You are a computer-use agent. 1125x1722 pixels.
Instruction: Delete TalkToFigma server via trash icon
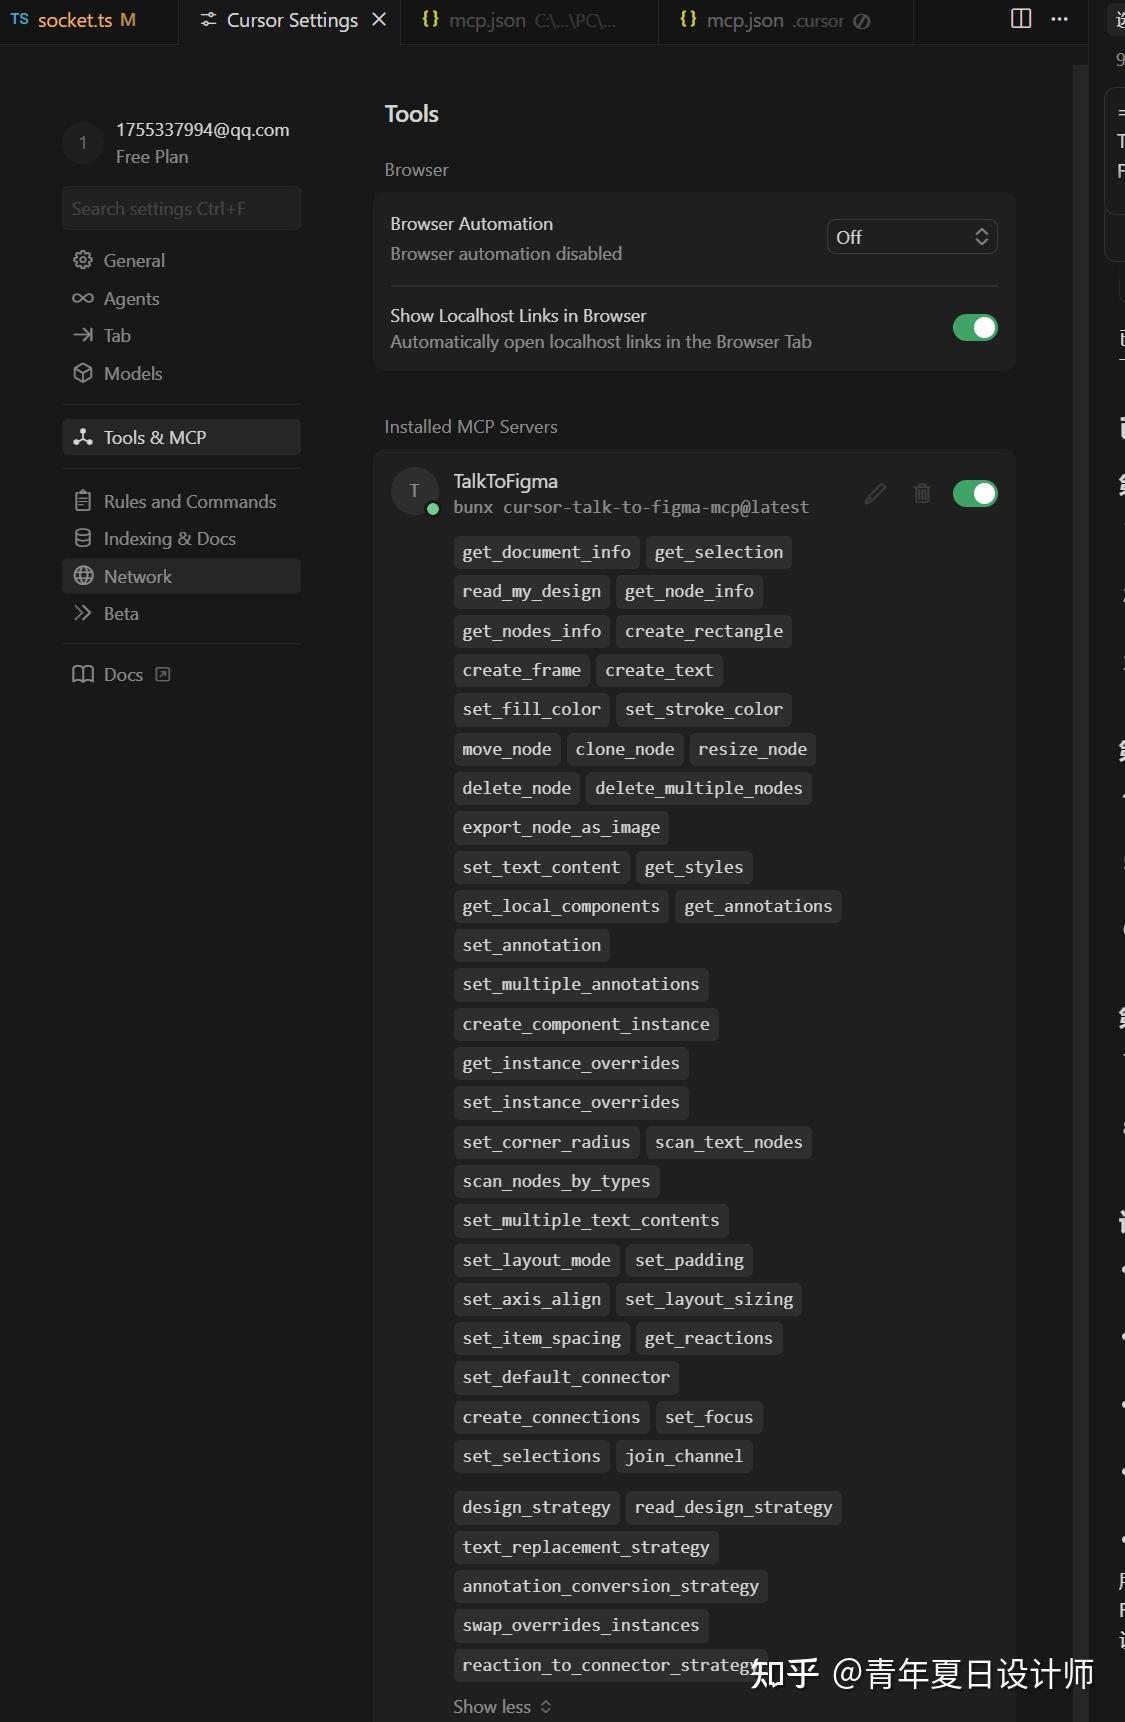(922, 494)
